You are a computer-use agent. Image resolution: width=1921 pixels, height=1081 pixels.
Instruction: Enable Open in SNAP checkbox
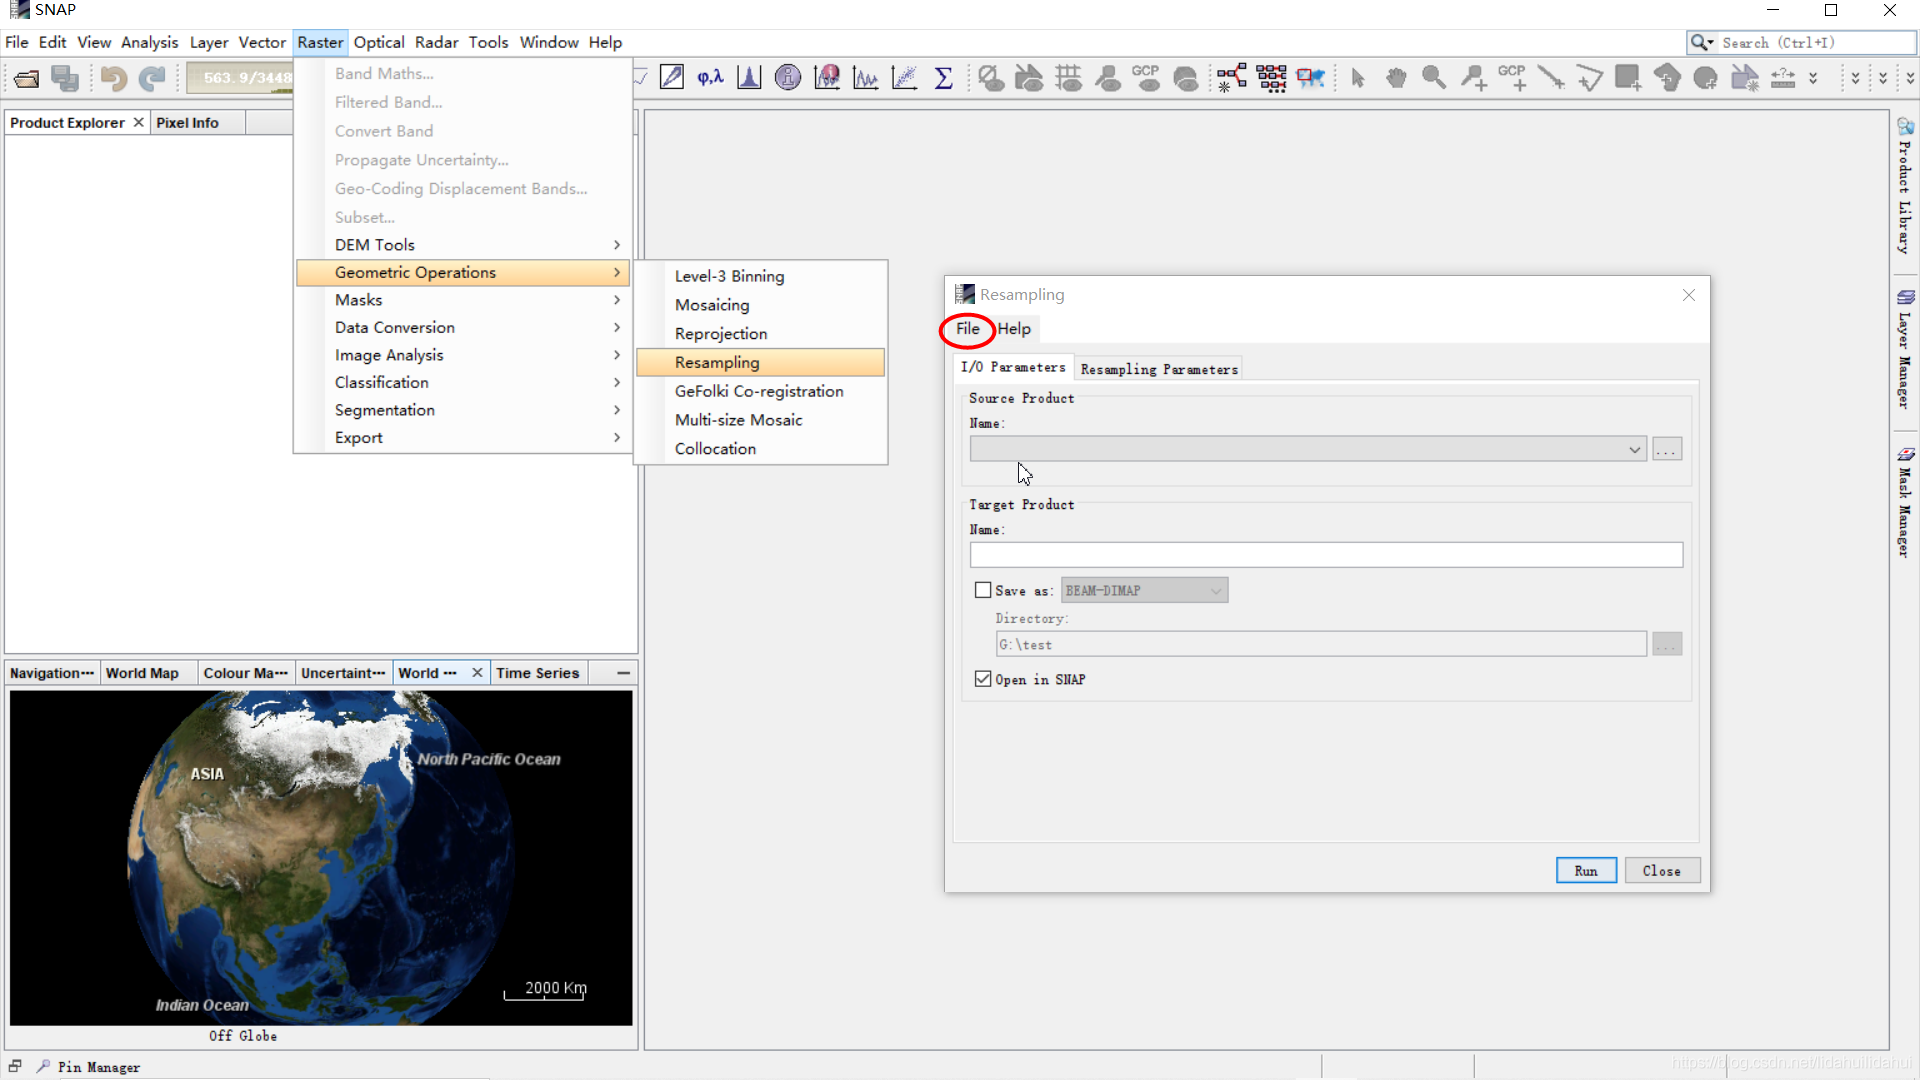[983, 678]
